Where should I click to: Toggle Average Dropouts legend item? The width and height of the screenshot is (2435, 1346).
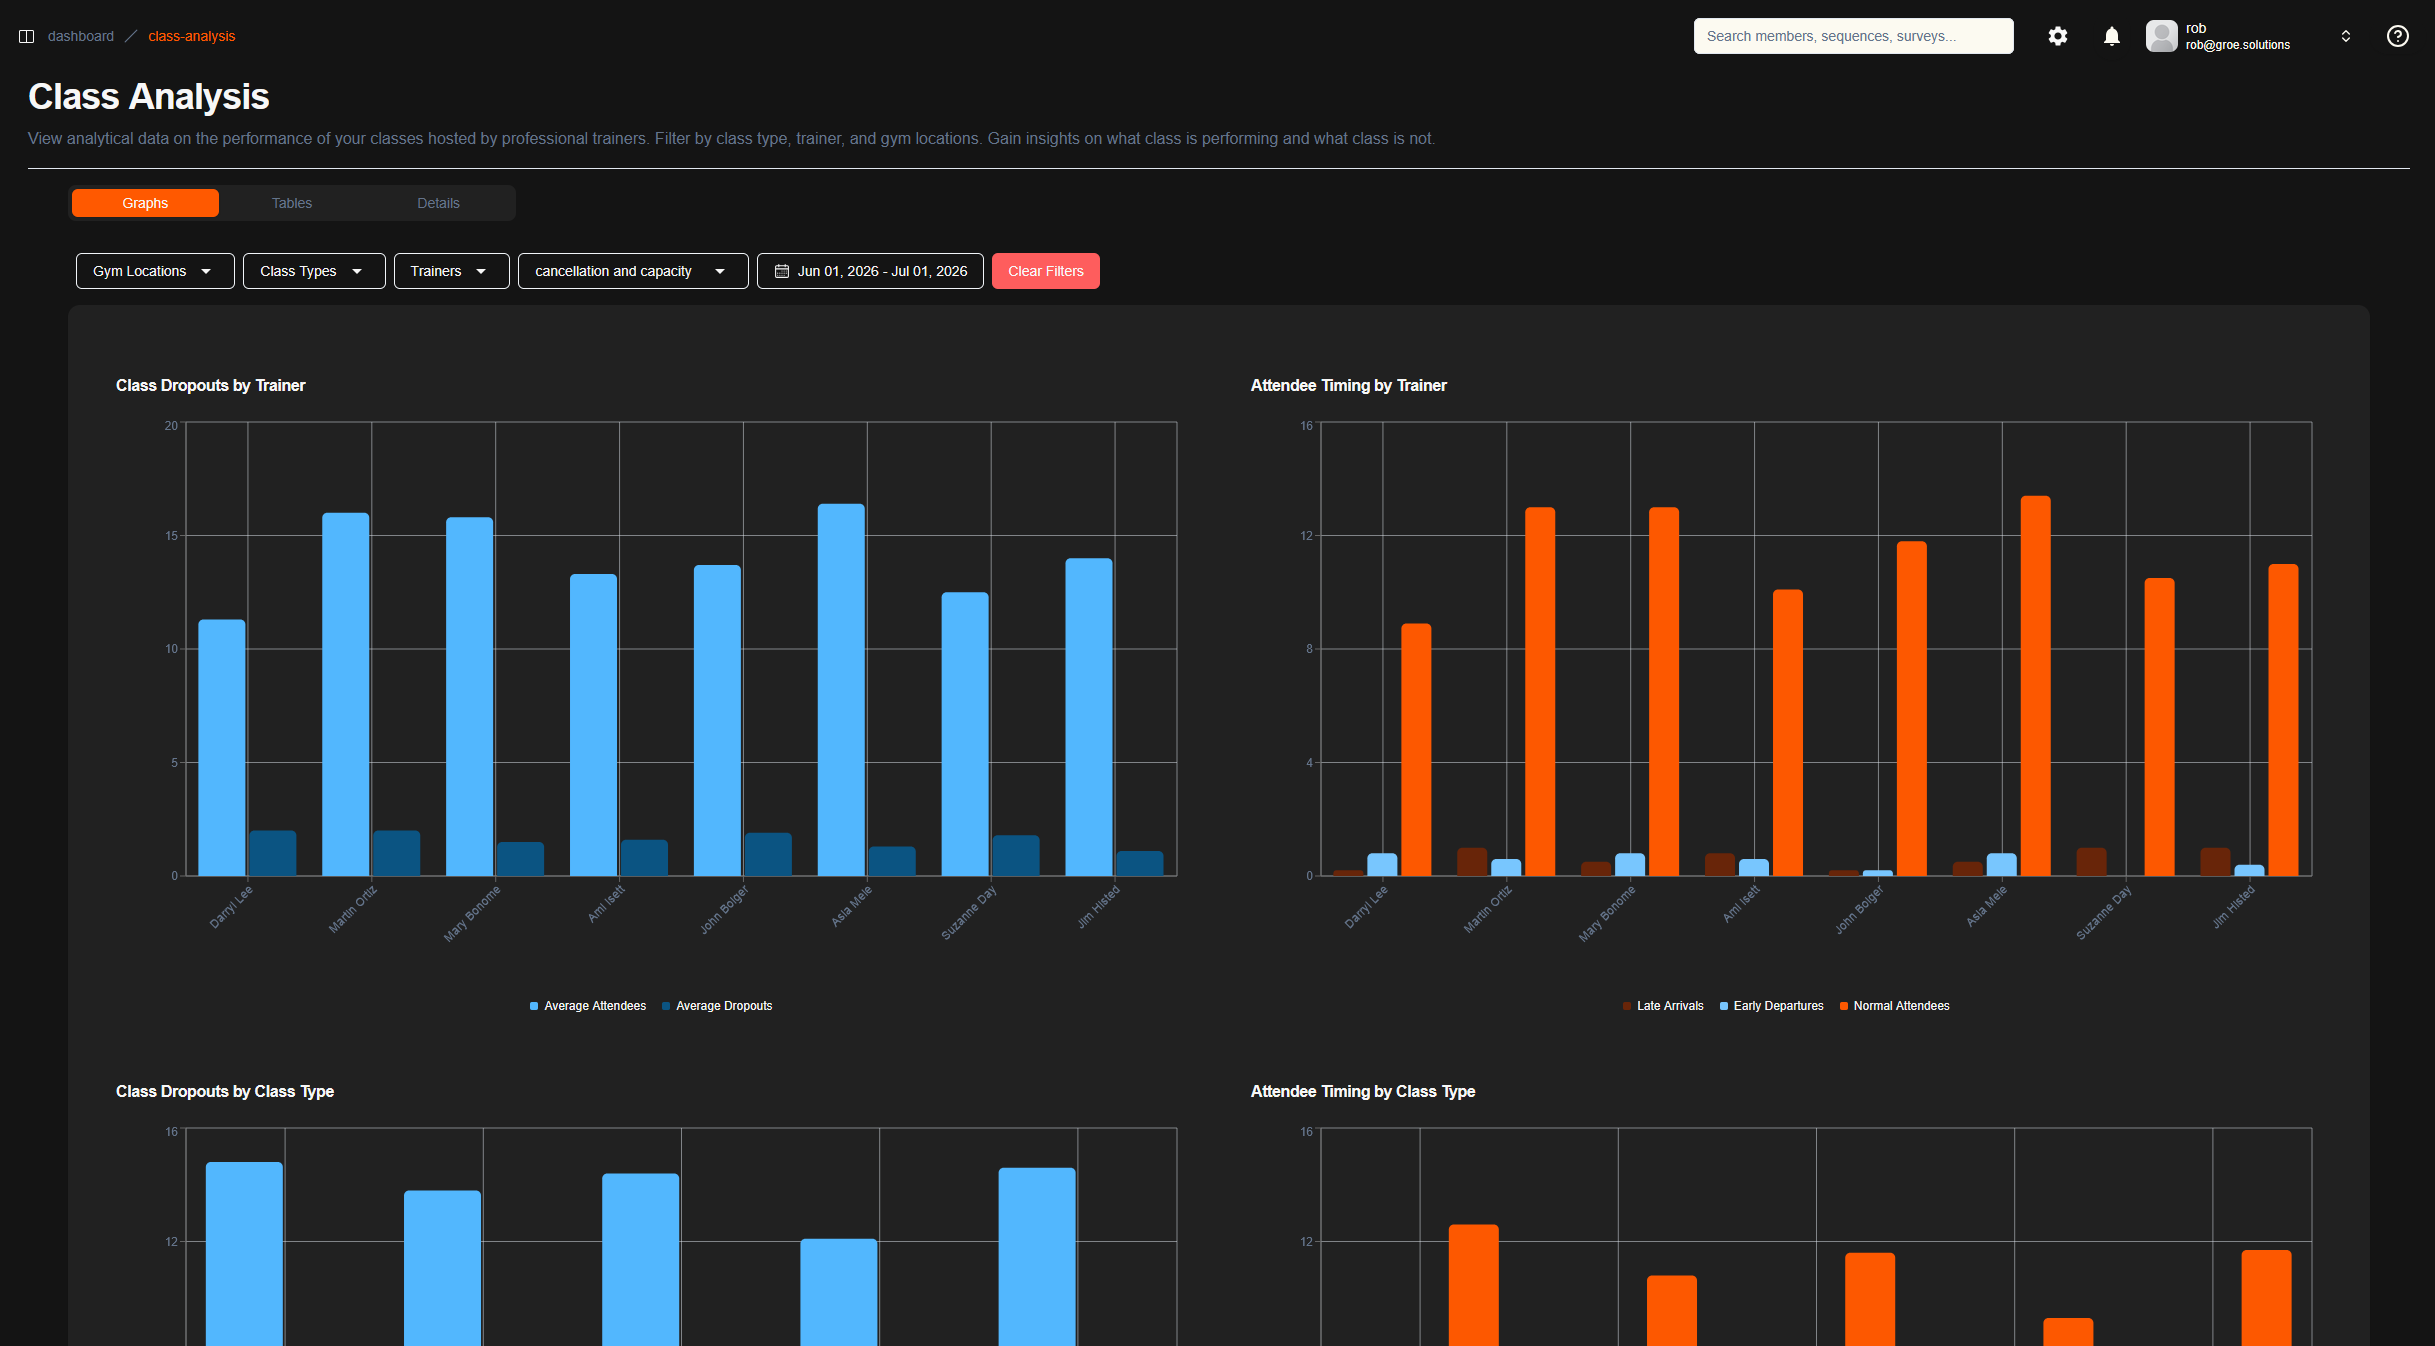[717, 1006]
